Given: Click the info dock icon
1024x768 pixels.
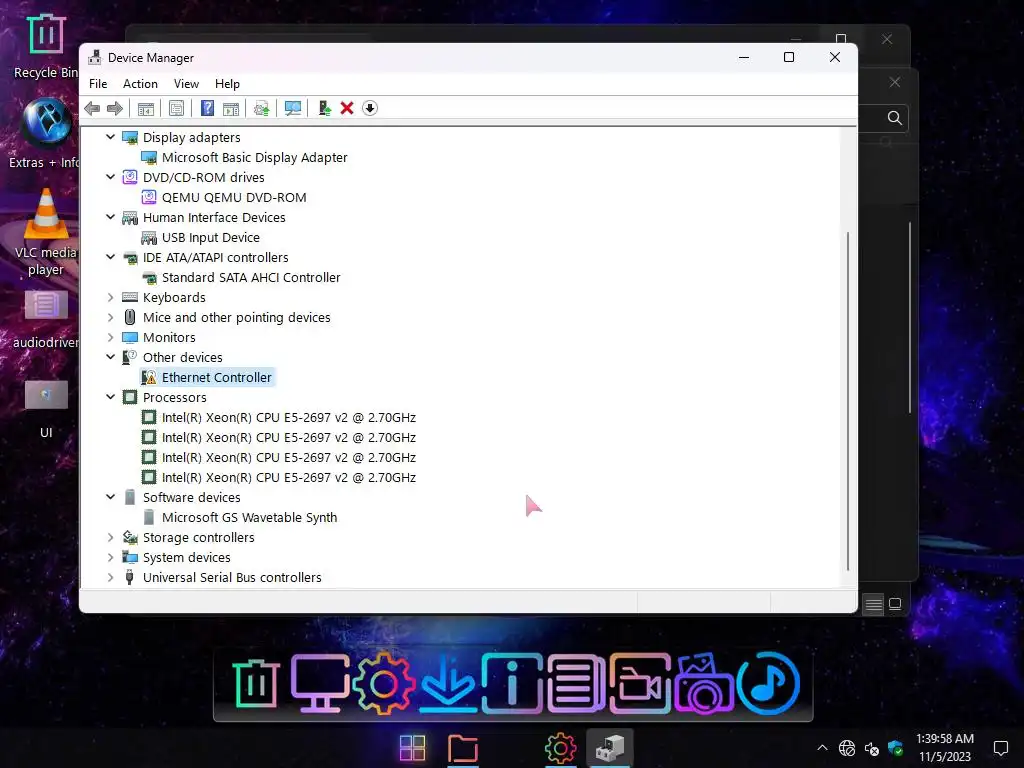Looking at the screenshot, I should pyautogui.click(x=512, y=683).
